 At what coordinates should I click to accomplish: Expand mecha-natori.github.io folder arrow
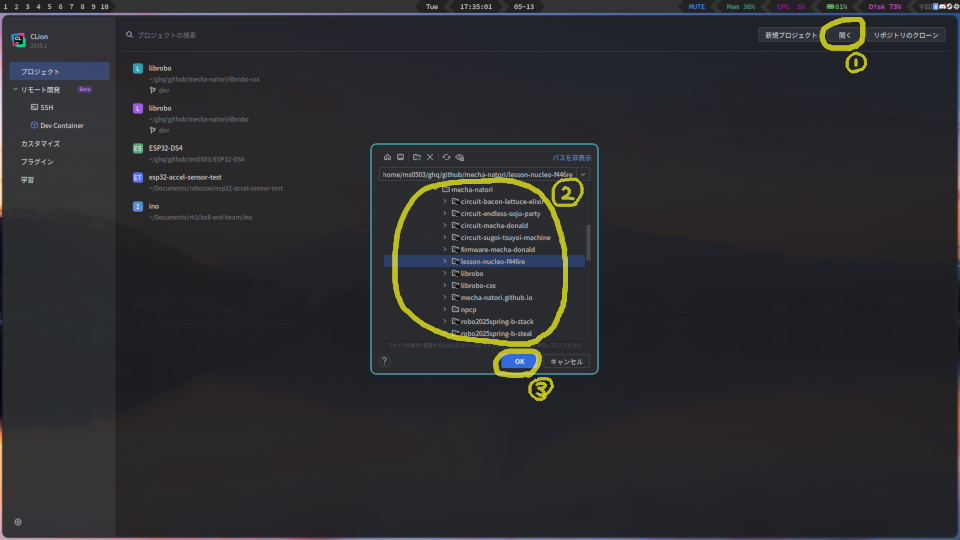(445, 298)
